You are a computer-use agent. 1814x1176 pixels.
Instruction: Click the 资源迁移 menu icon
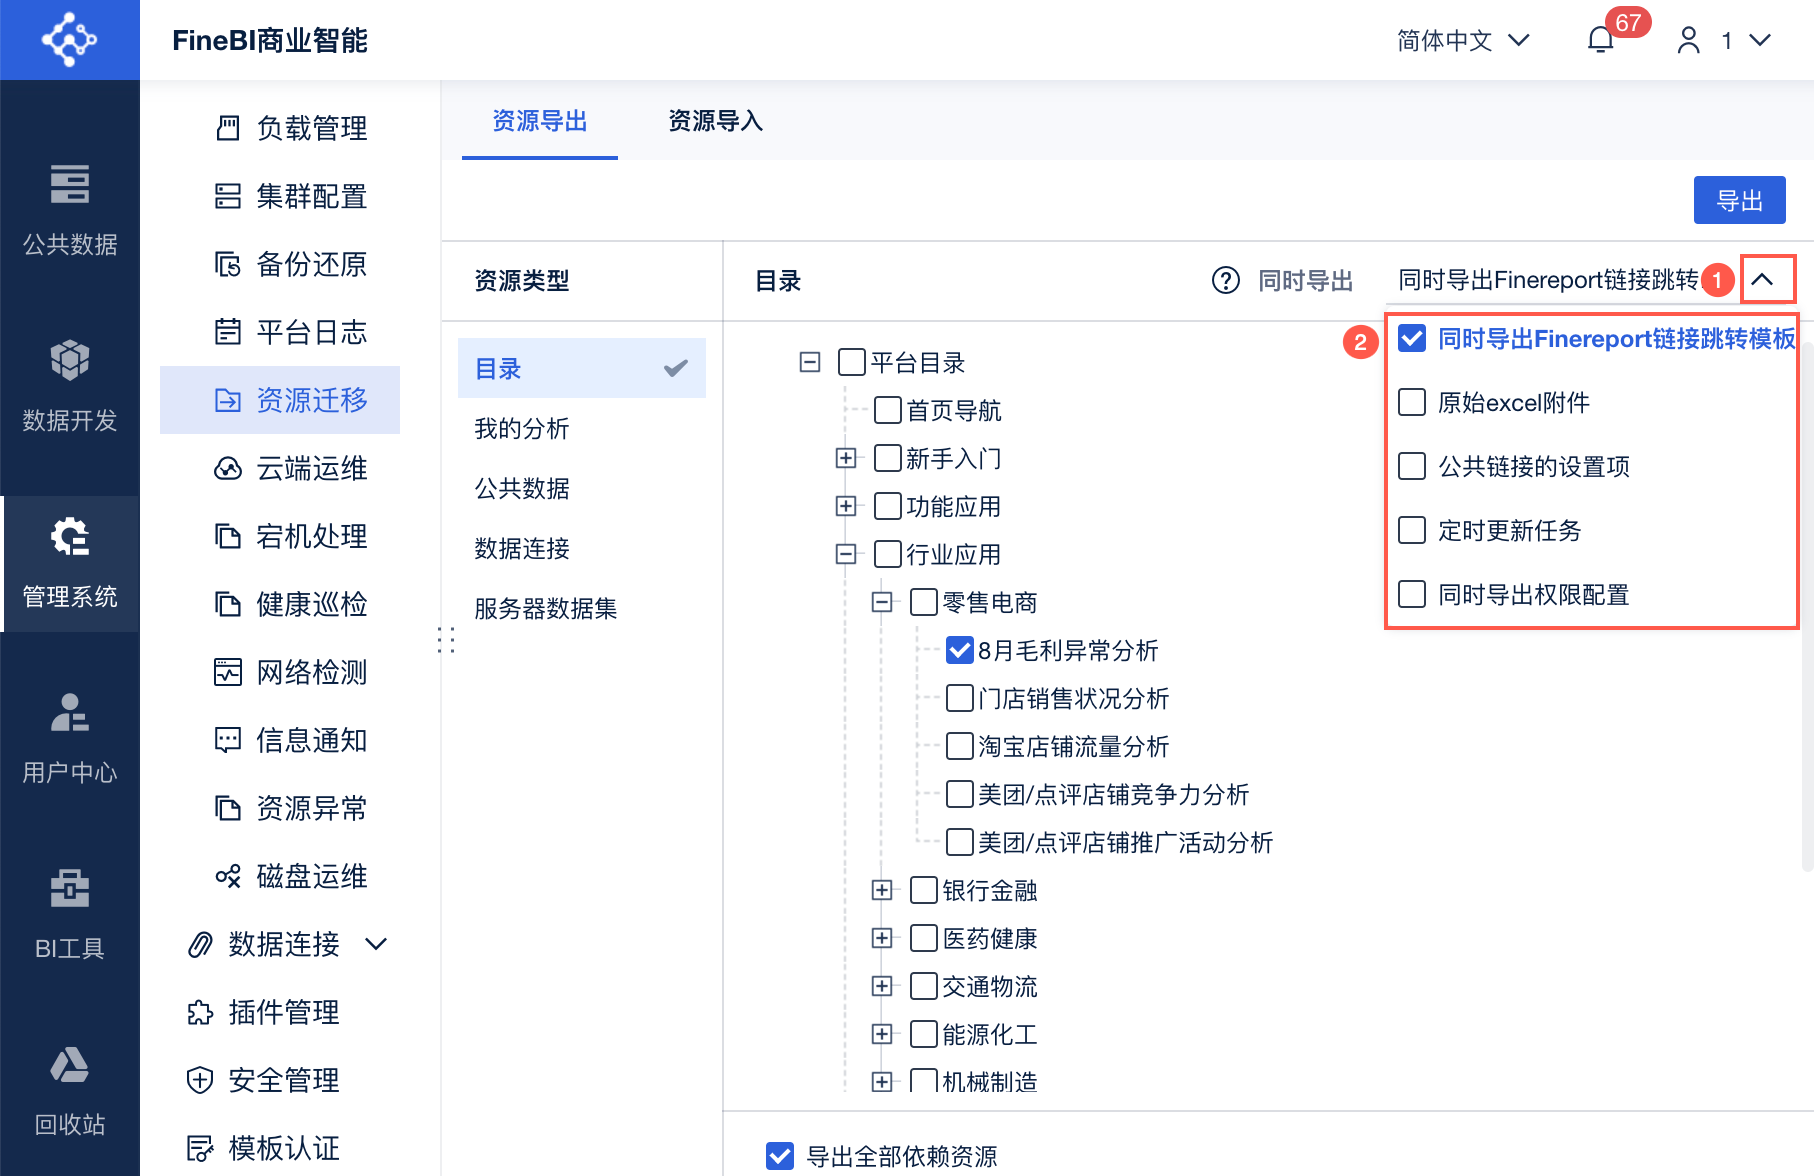tap(228, 400)
